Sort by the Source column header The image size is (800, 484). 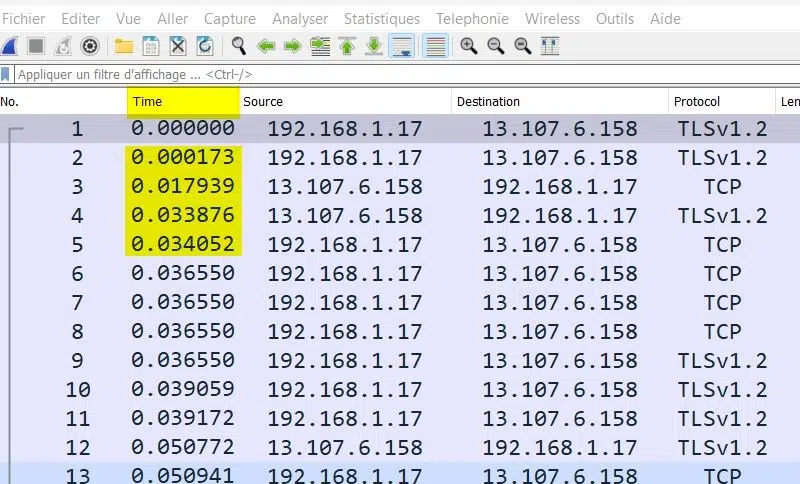click(345, 101)
